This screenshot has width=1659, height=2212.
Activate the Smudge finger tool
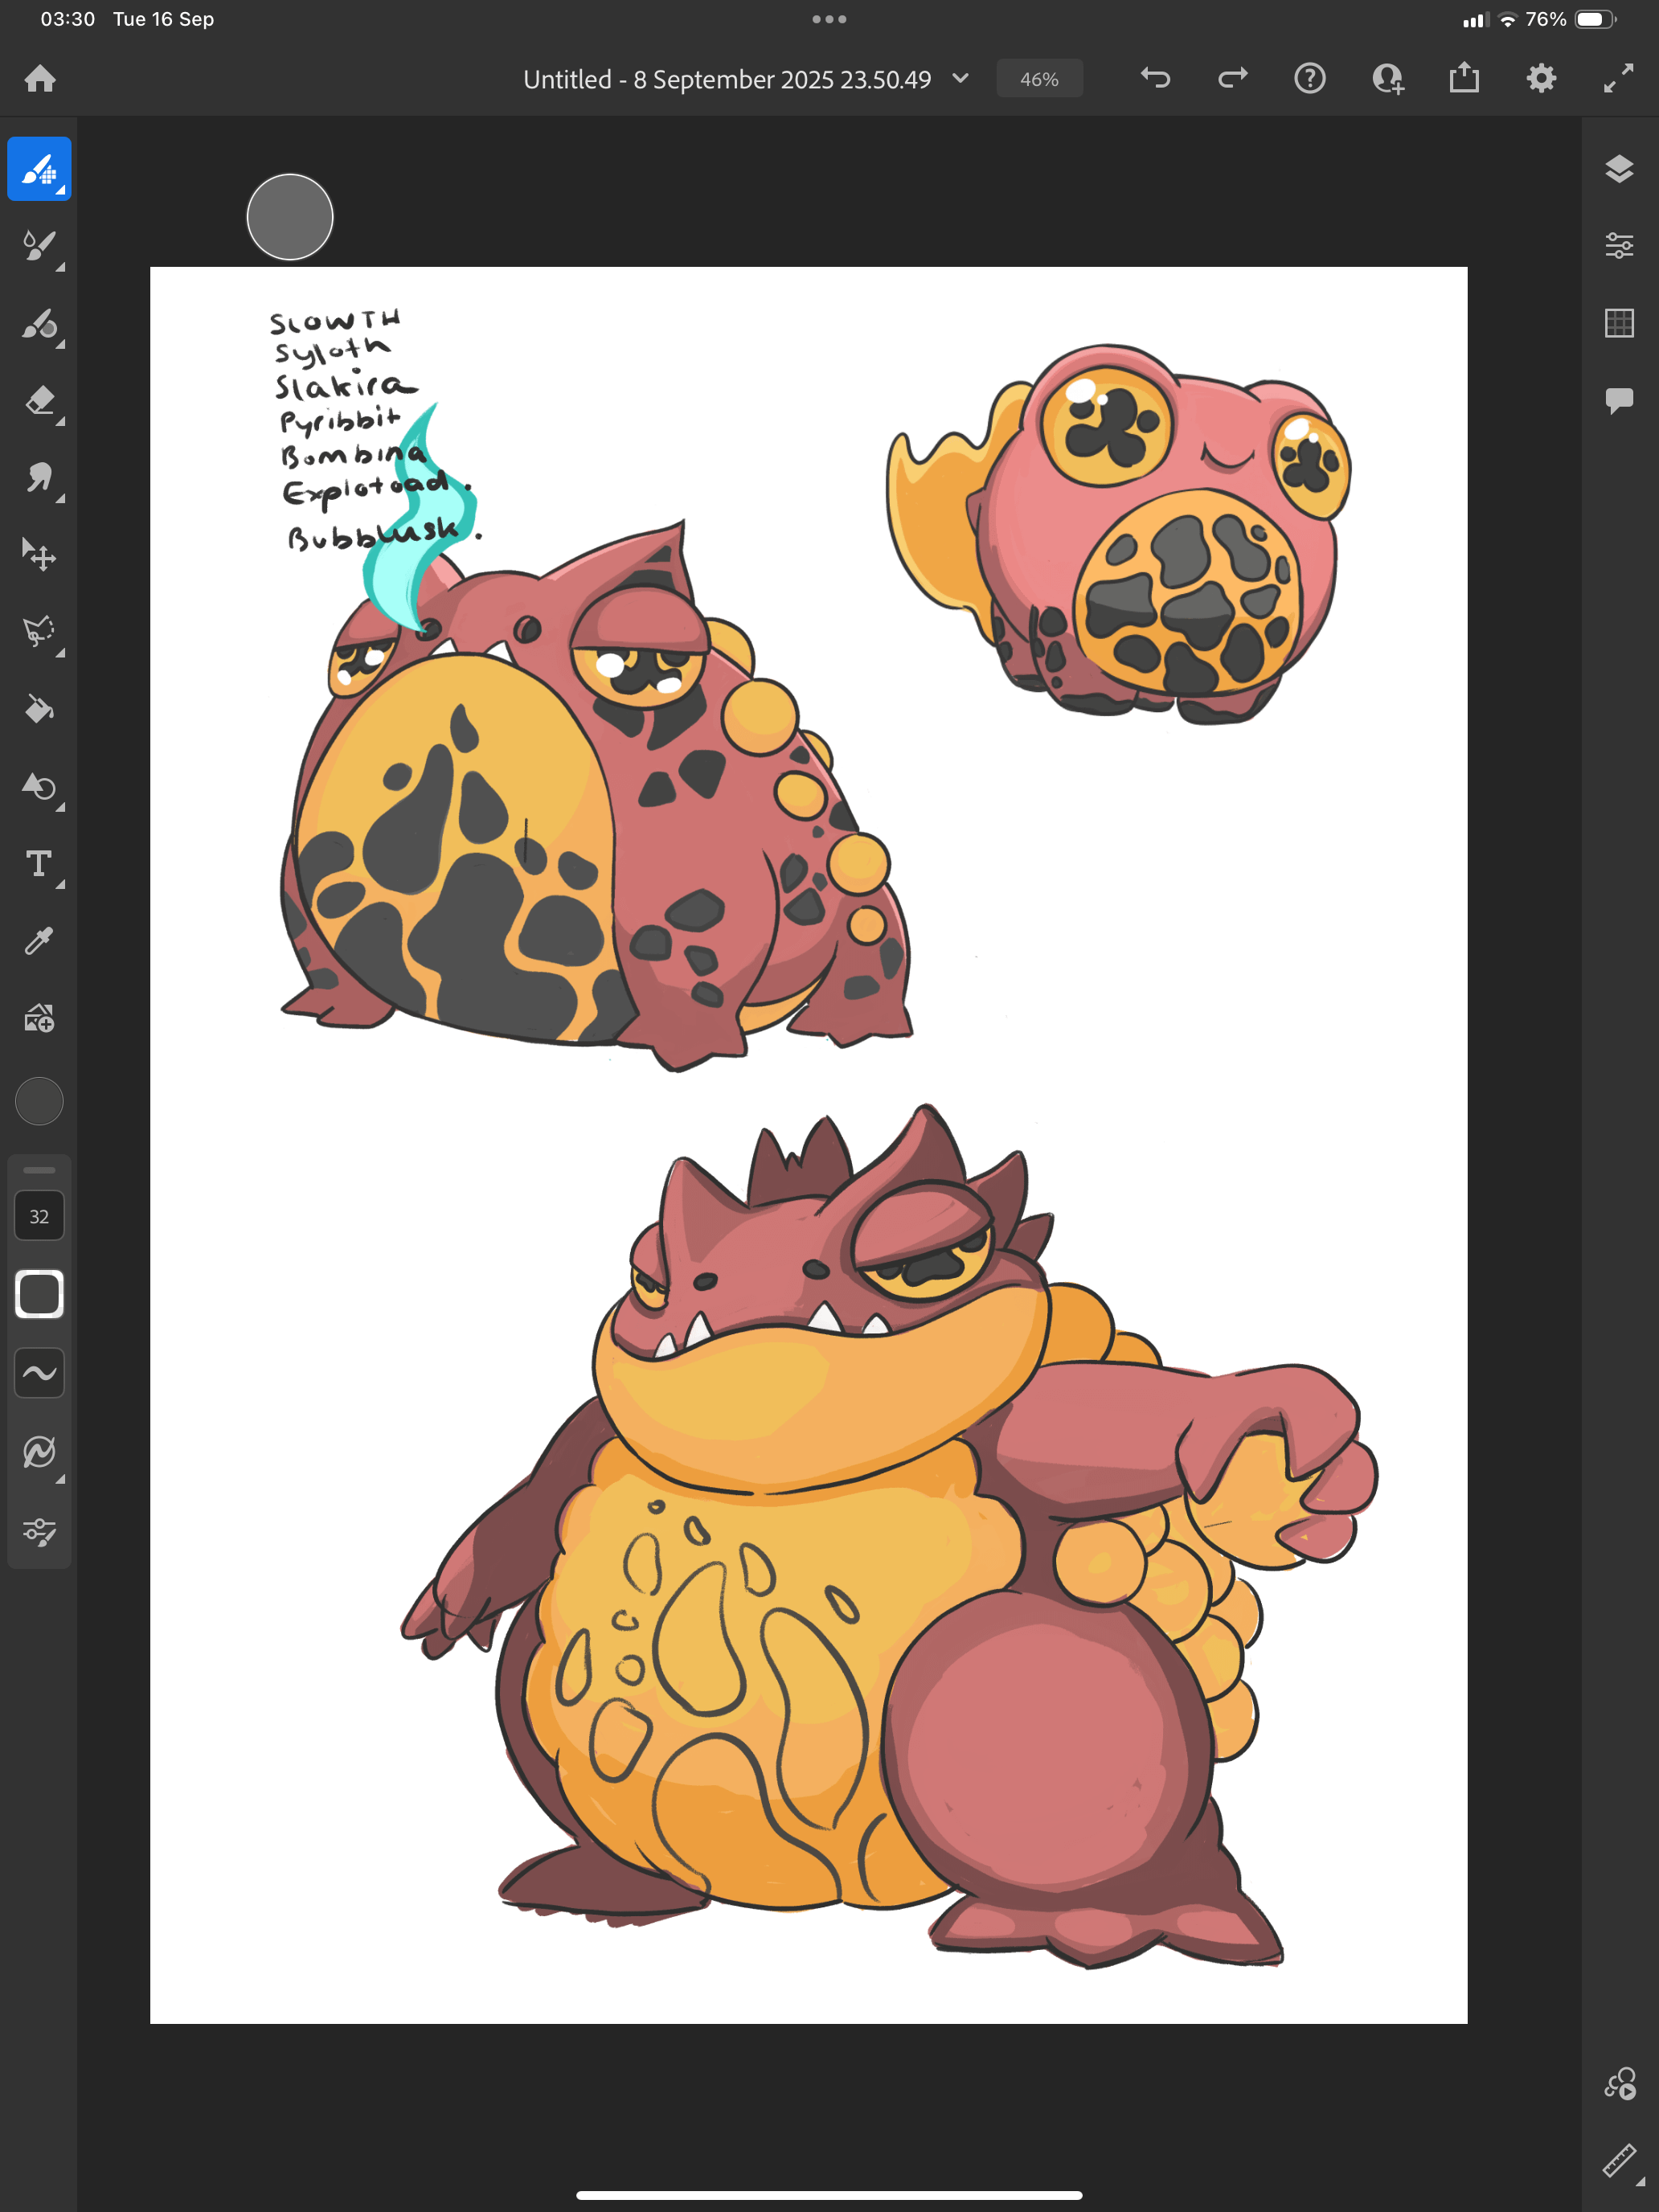click(39, 478)
